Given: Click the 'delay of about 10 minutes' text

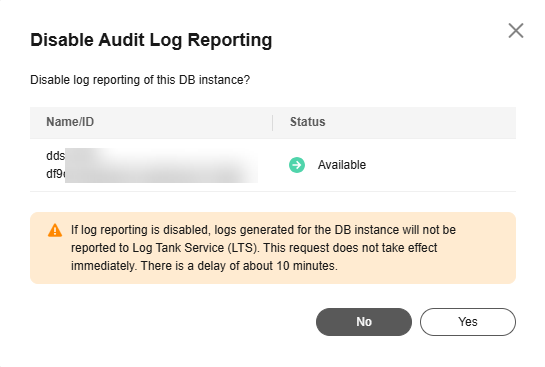Looking at the screenshot, I should tap(267, 266).
